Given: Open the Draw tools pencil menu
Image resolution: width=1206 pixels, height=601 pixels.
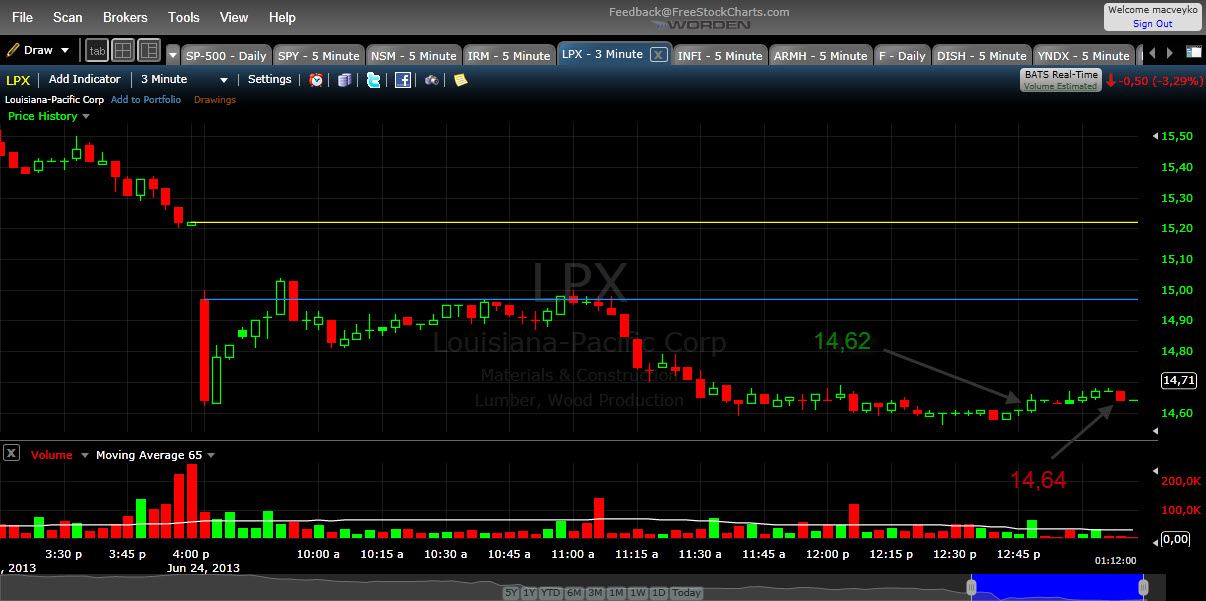Looking at the screenshot, I should (38, 50).
